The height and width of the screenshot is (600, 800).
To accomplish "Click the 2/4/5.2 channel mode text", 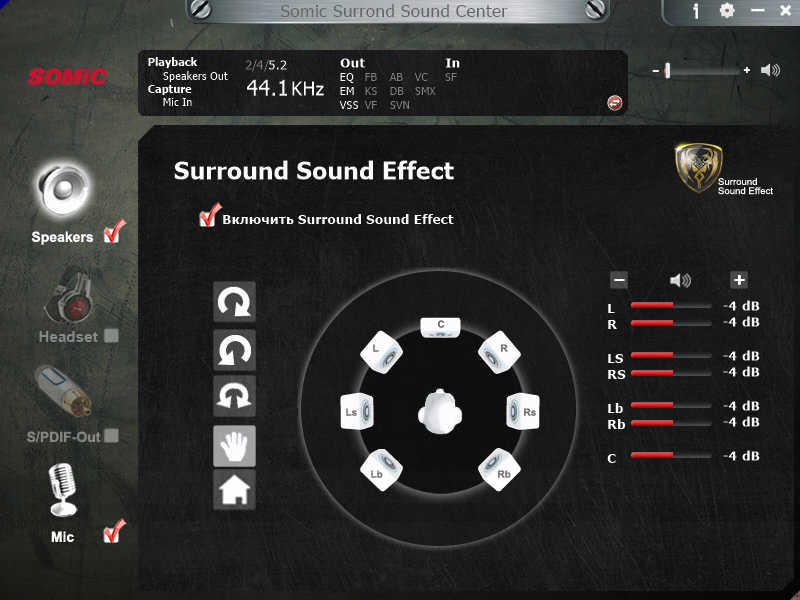I will [266, 65].
